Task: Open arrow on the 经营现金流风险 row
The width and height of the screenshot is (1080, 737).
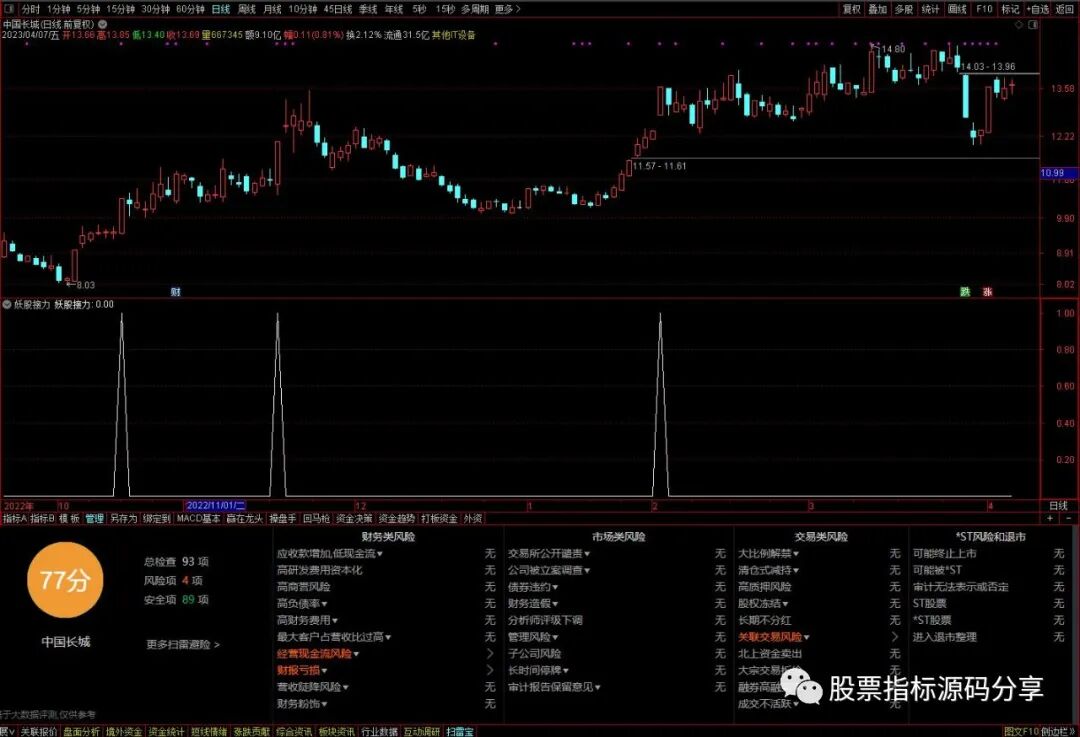Action: tap(490, 654)
